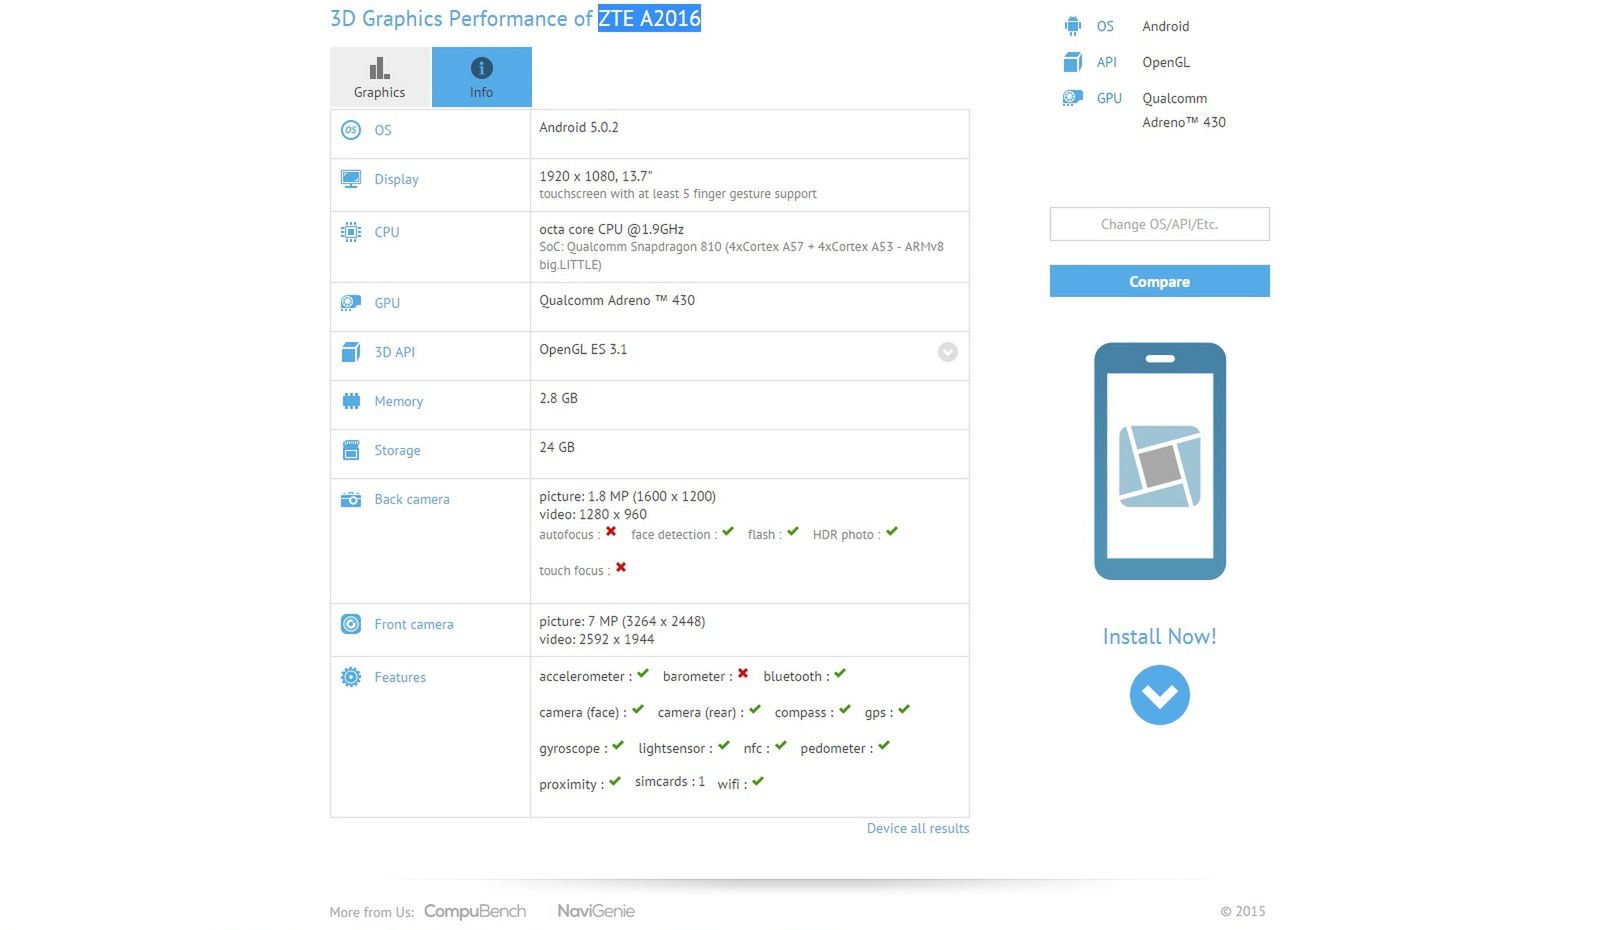Click the red cross beside autofocus
Viewport: 1620px width, 930px height.
pos(611,532)
